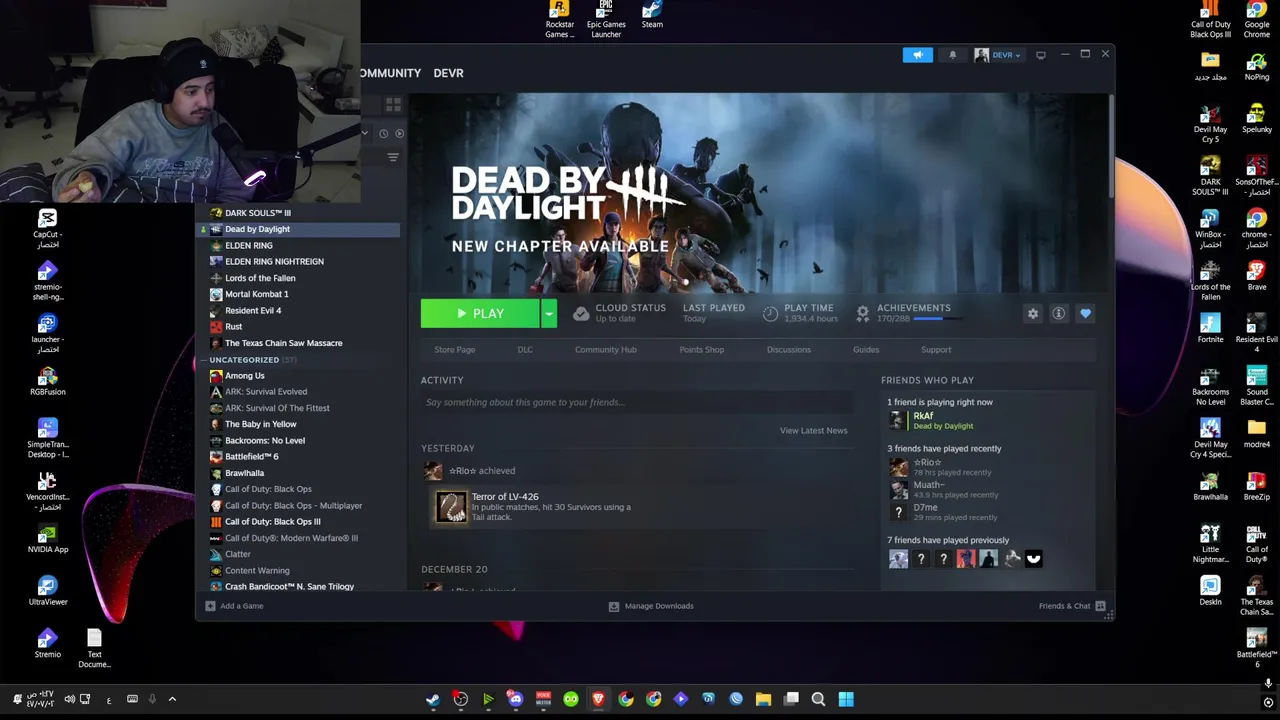Open Fortnite desktop shortcut
Image resolution: width=1280 pixels, height=720 pixels.
pos(1210,329)
